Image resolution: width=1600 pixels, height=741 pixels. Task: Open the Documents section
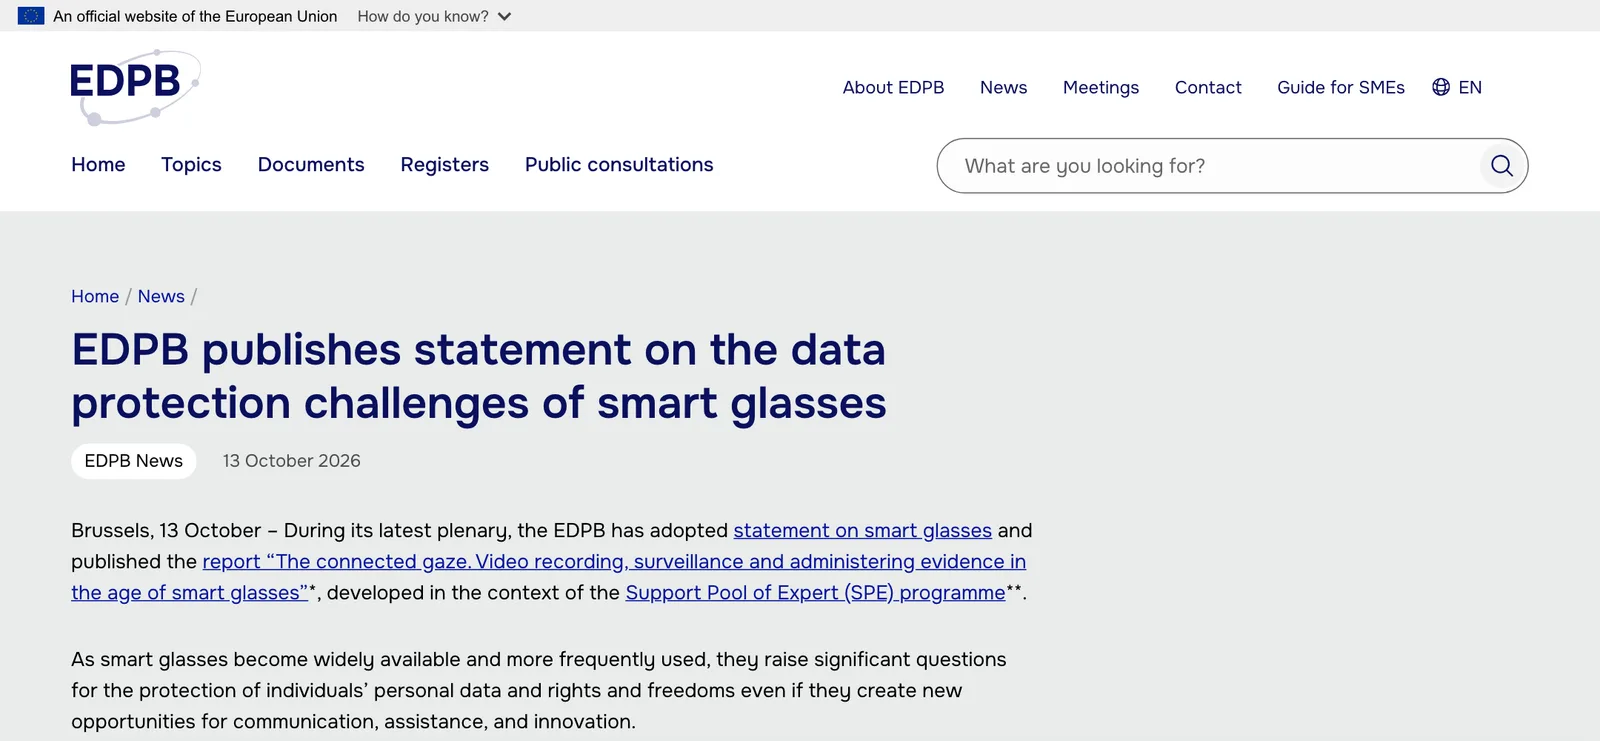(311, 165)
